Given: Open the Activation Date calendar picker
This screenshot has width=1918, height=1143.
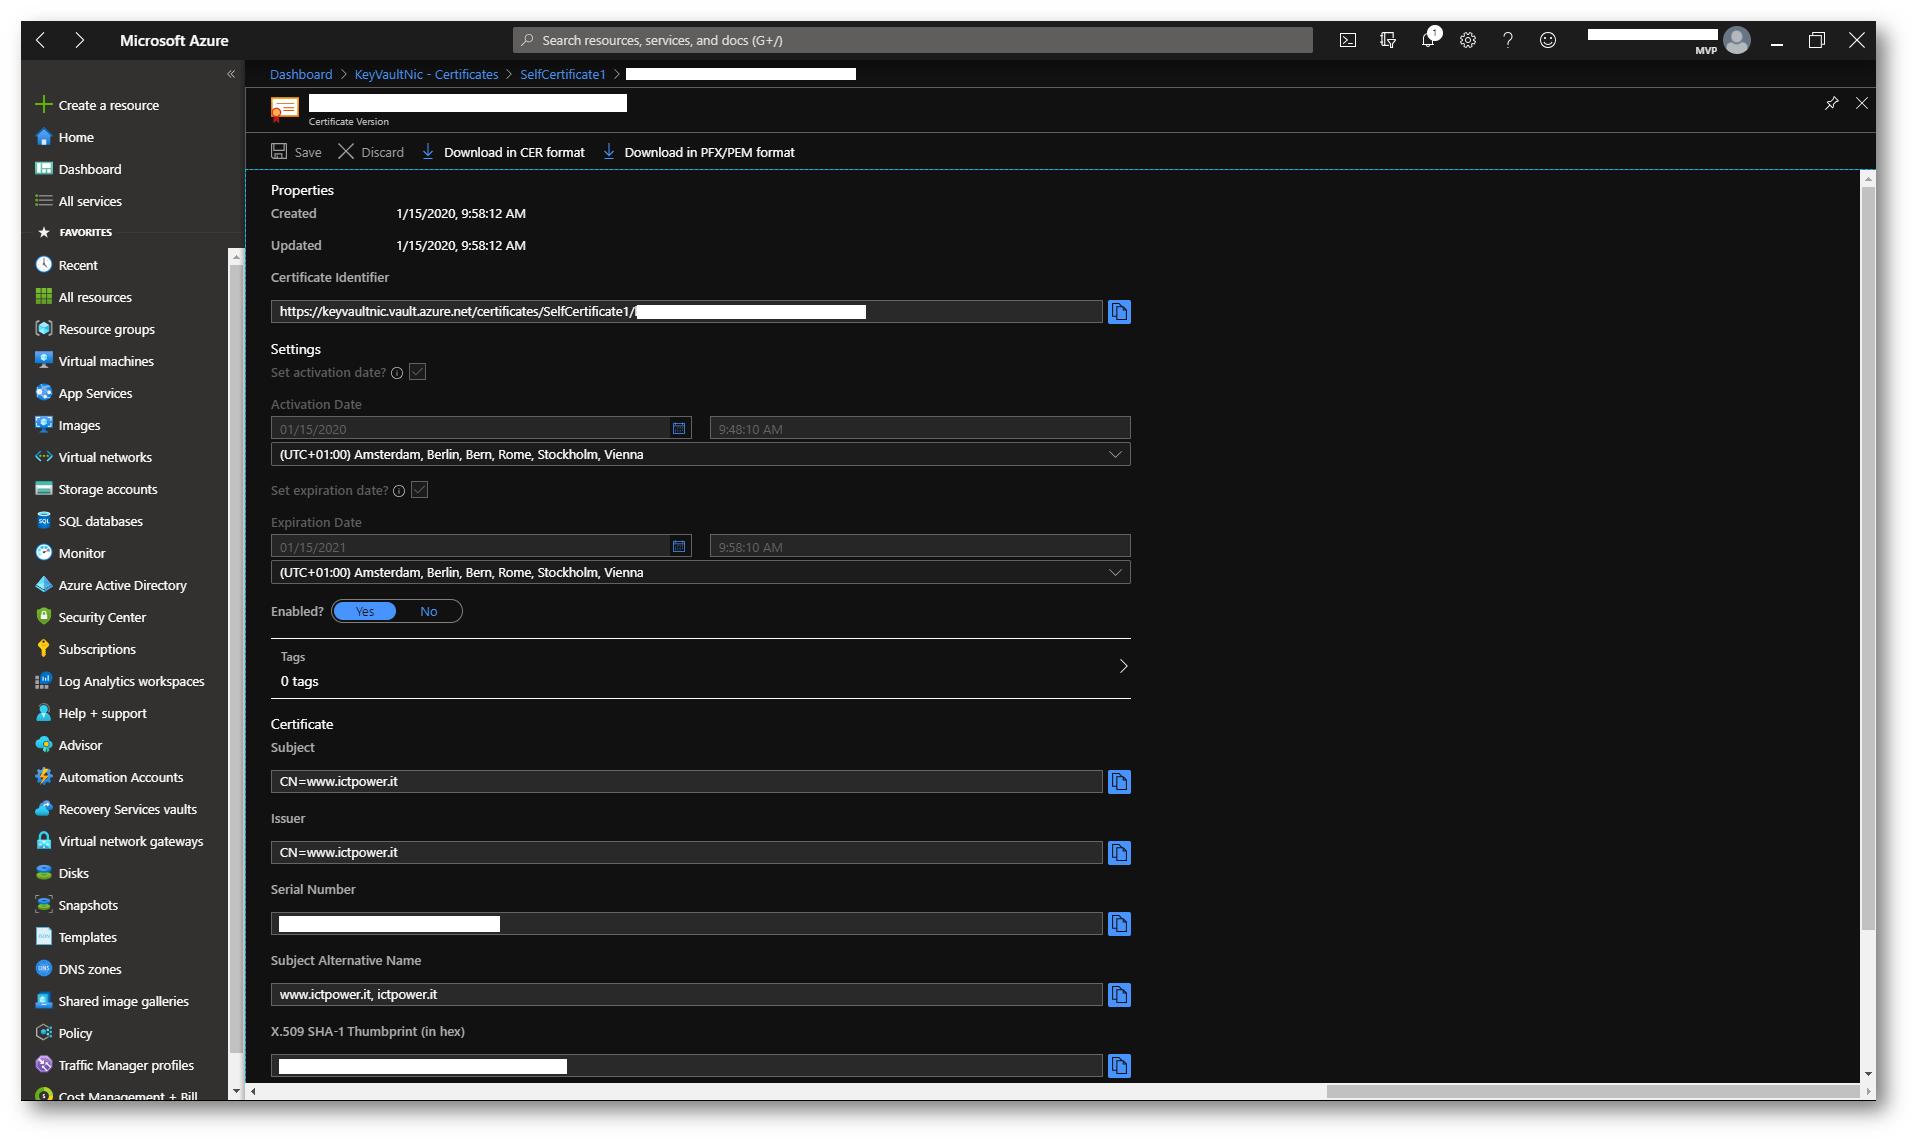Looking at the screenshot, I should 679,428.
